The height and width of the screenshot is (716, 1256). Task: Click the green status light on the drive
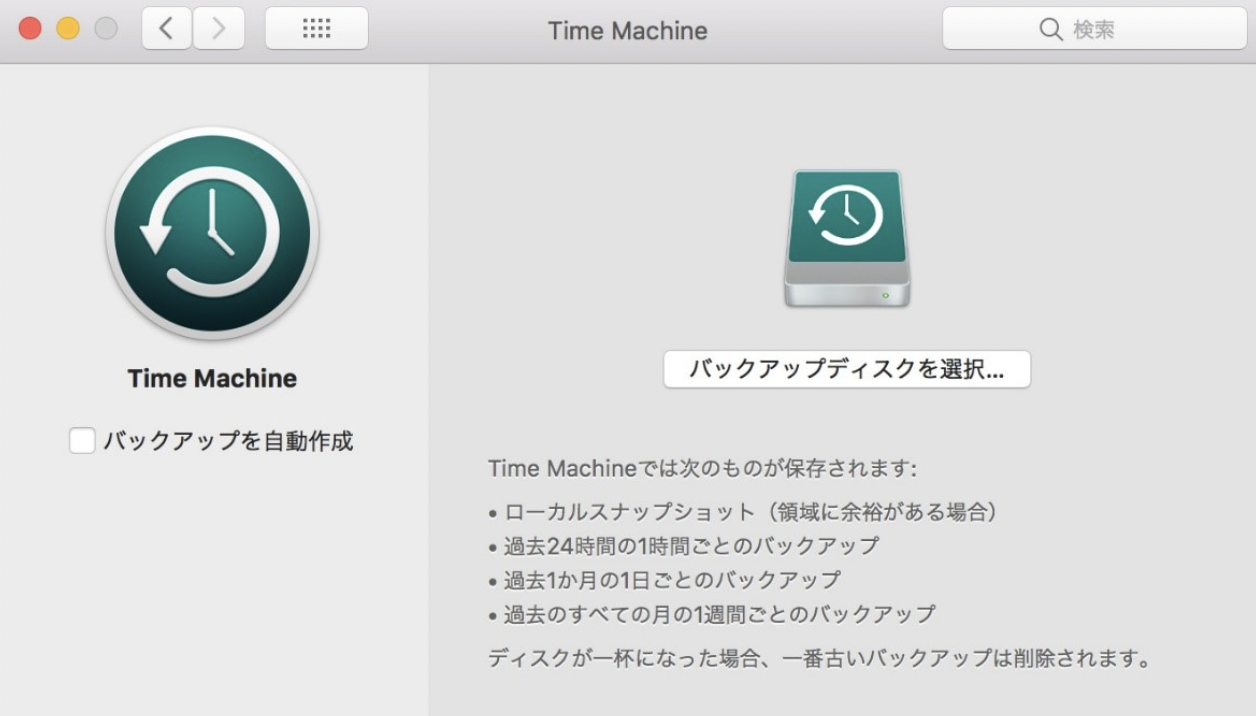pos(887,293)
